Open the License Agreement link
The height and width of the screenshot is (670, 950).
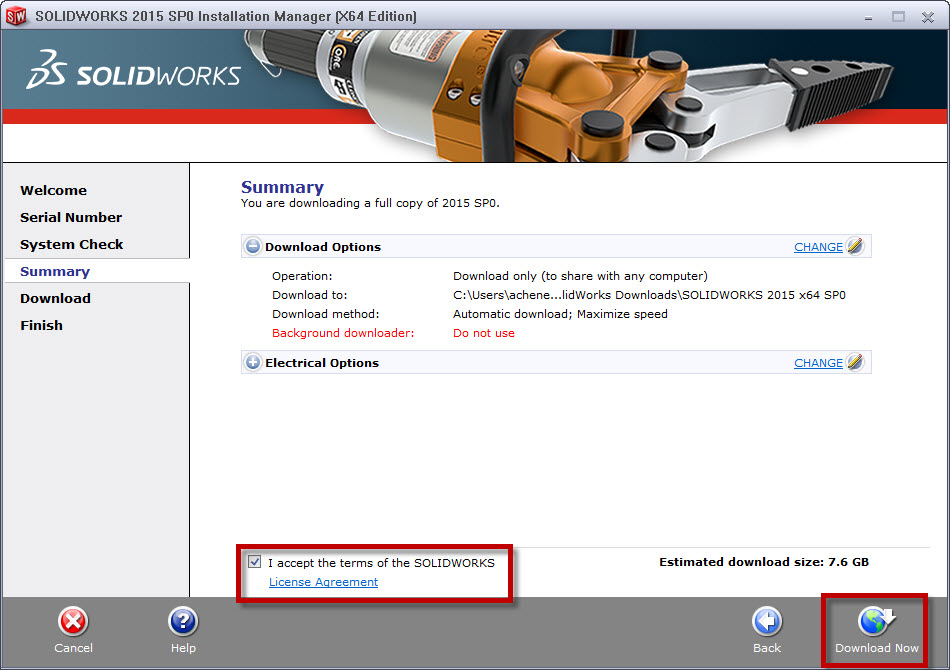point(324,582)
